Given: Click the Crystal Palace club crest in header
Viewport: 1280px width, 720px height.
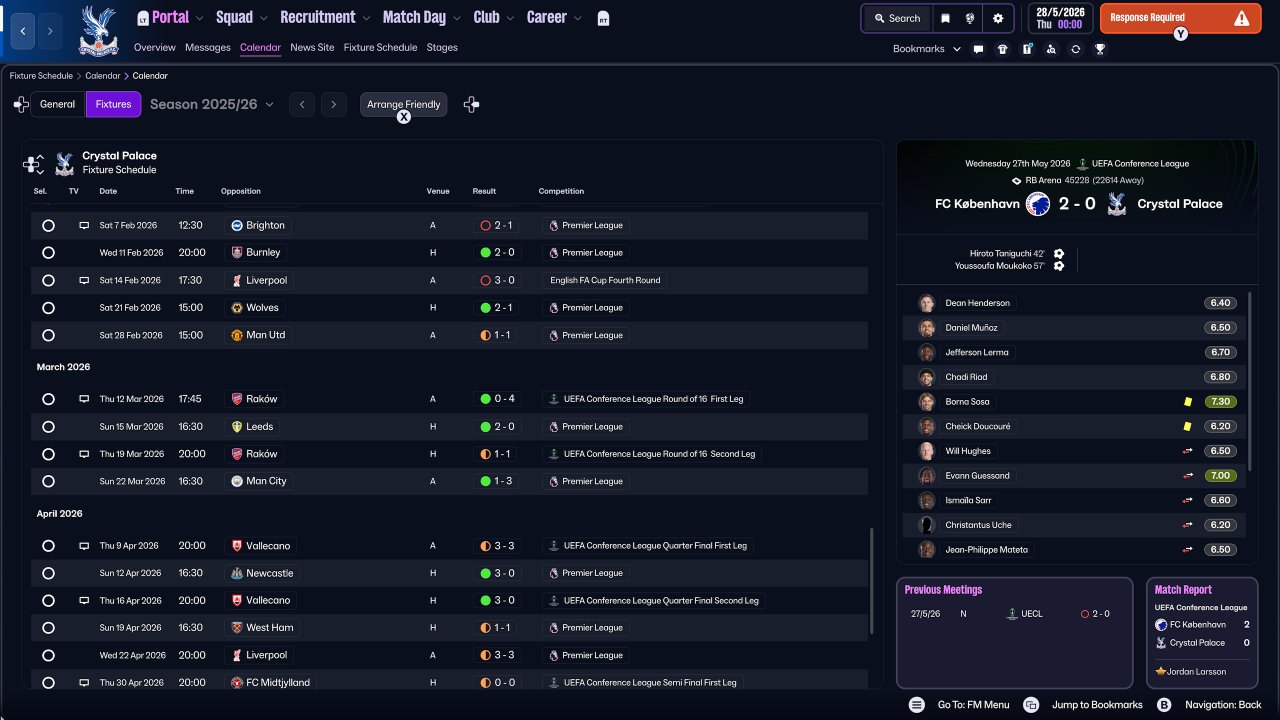Looking at the screenshot, I should pyautogui.click(x=97, y=31).
